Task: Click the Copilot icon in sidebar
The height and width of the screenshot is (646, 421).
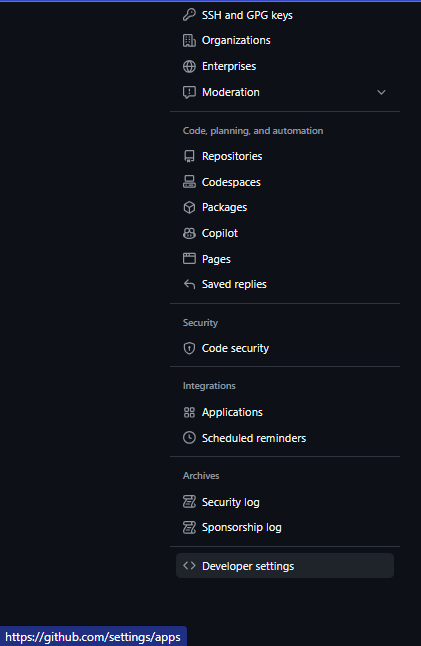Action: pos(189,233)
